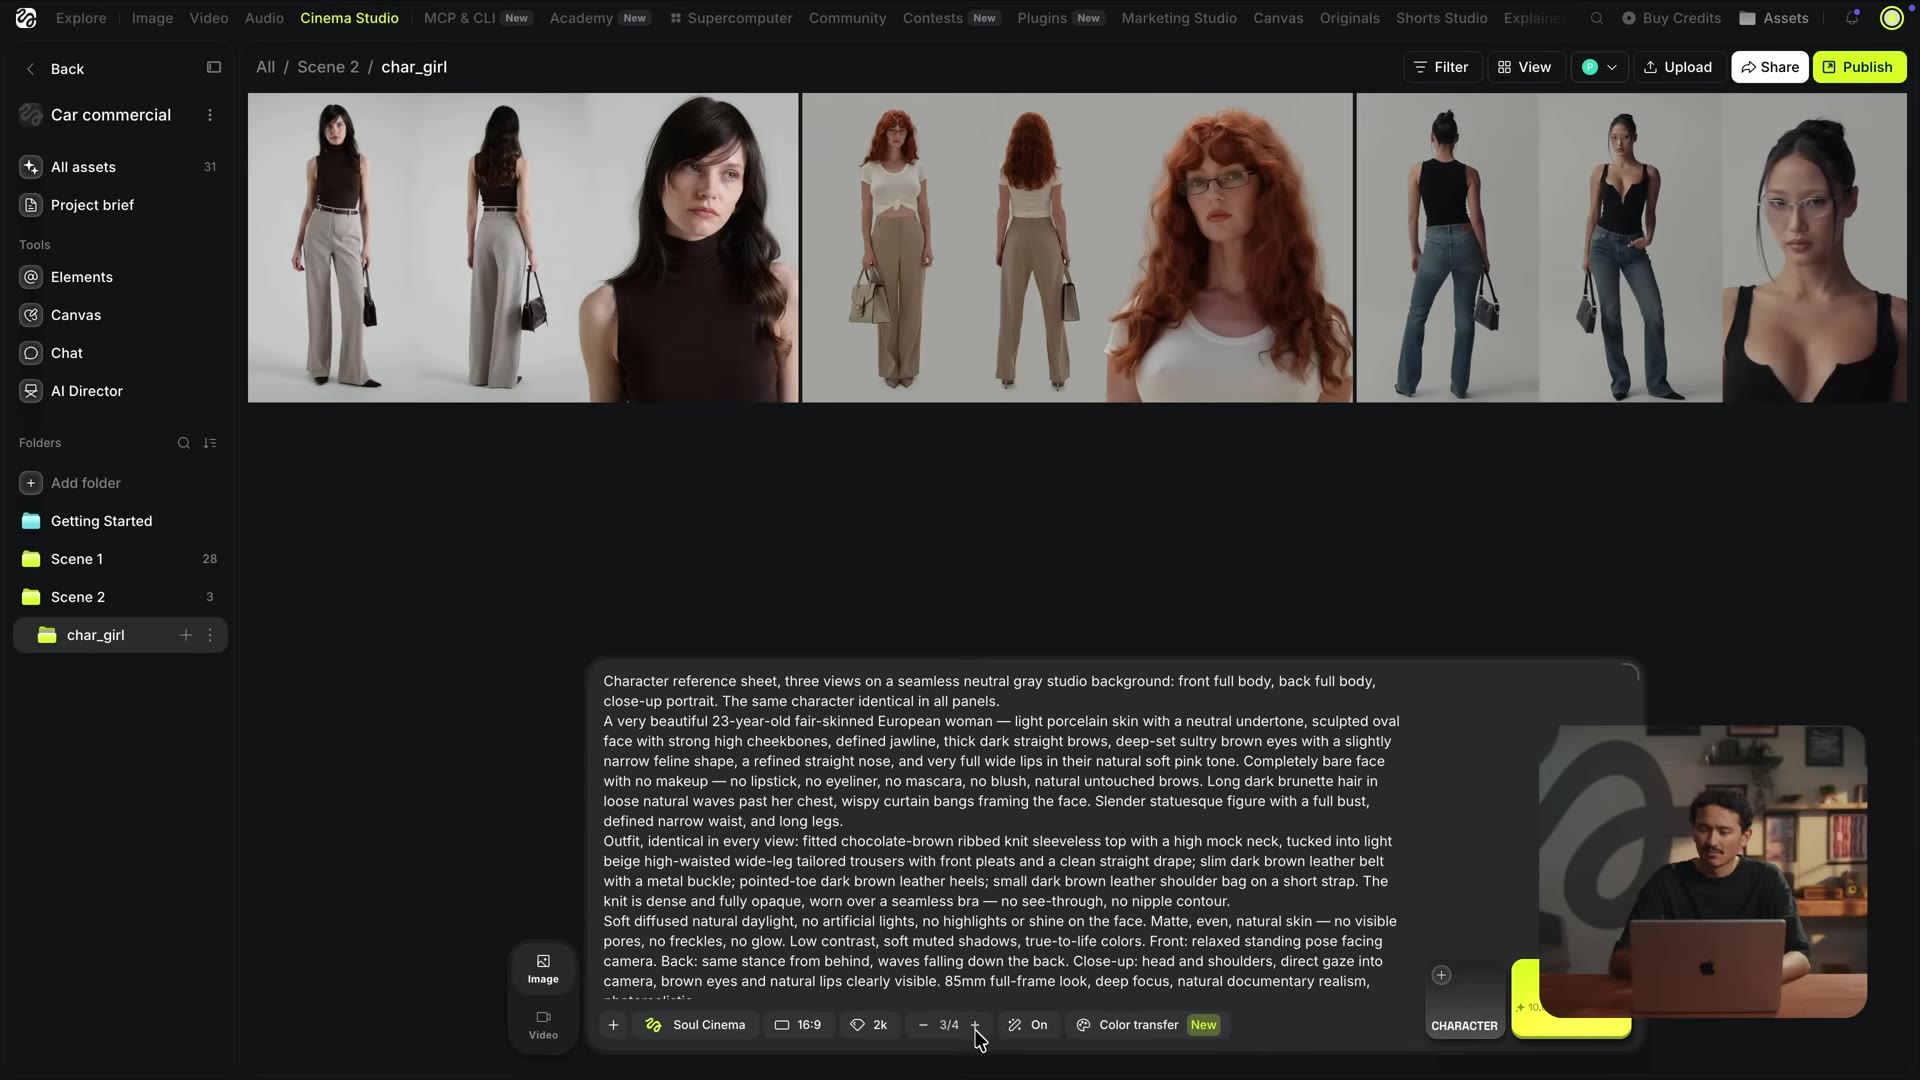The height and width of the screenshot is (1080, 1920).
Task: Open the Scene 1 folder
Action: click(120, 559)
